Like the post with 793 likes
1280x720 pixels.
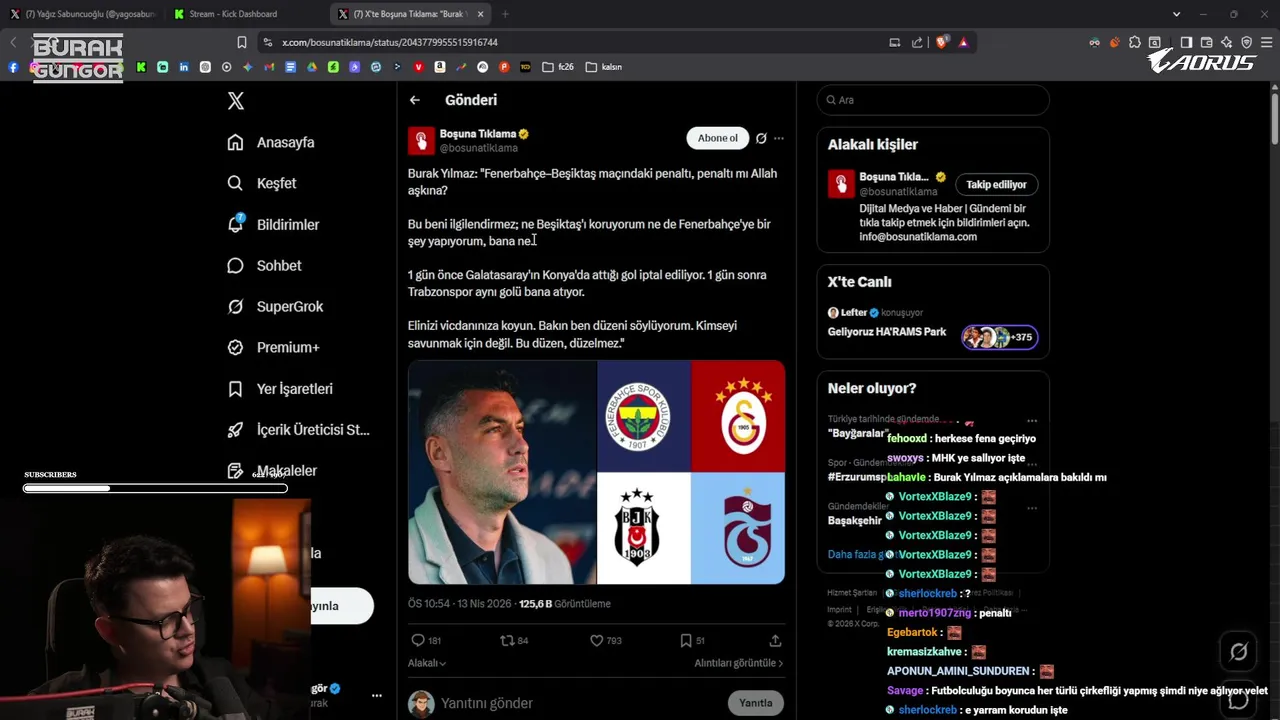pyautogui.click(x=605, y=640)
